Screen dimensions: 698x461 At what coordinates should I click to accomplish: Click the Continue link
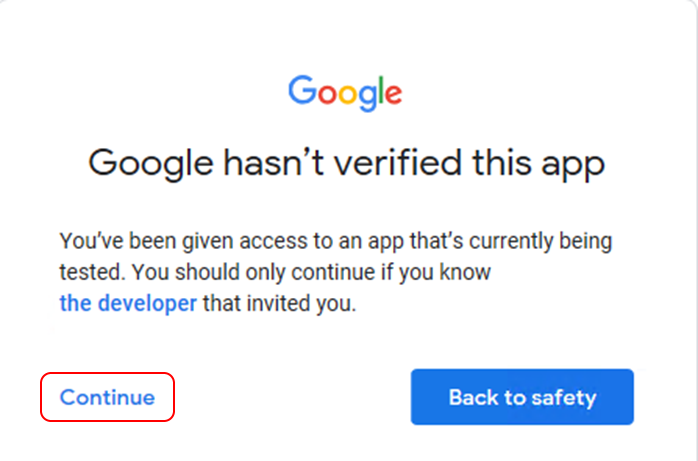click(107, 397)
